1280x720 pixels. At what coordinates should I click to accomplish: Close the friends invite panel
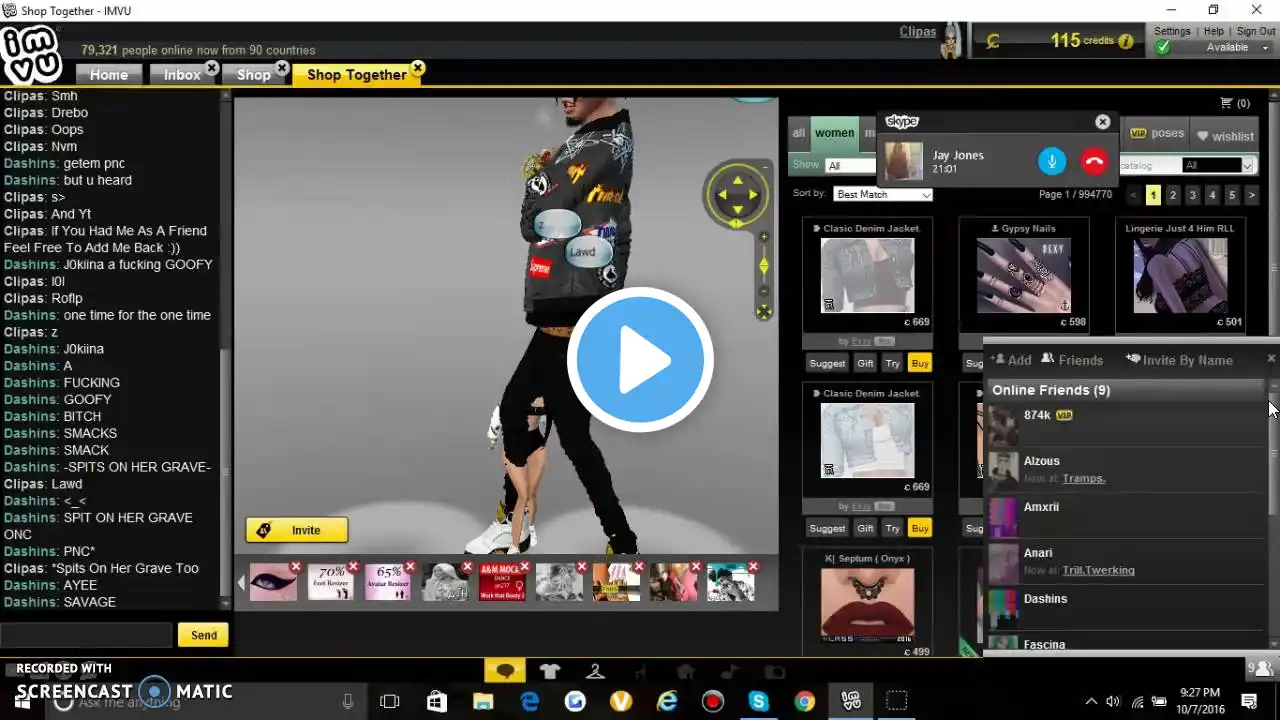point(1271,358)
